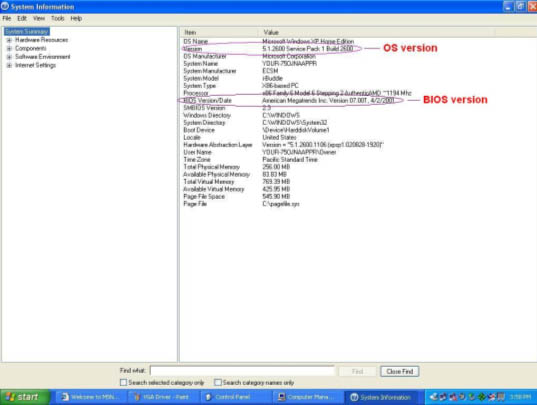Click the Close Find button
537x405 pixels.
(399, 371)
